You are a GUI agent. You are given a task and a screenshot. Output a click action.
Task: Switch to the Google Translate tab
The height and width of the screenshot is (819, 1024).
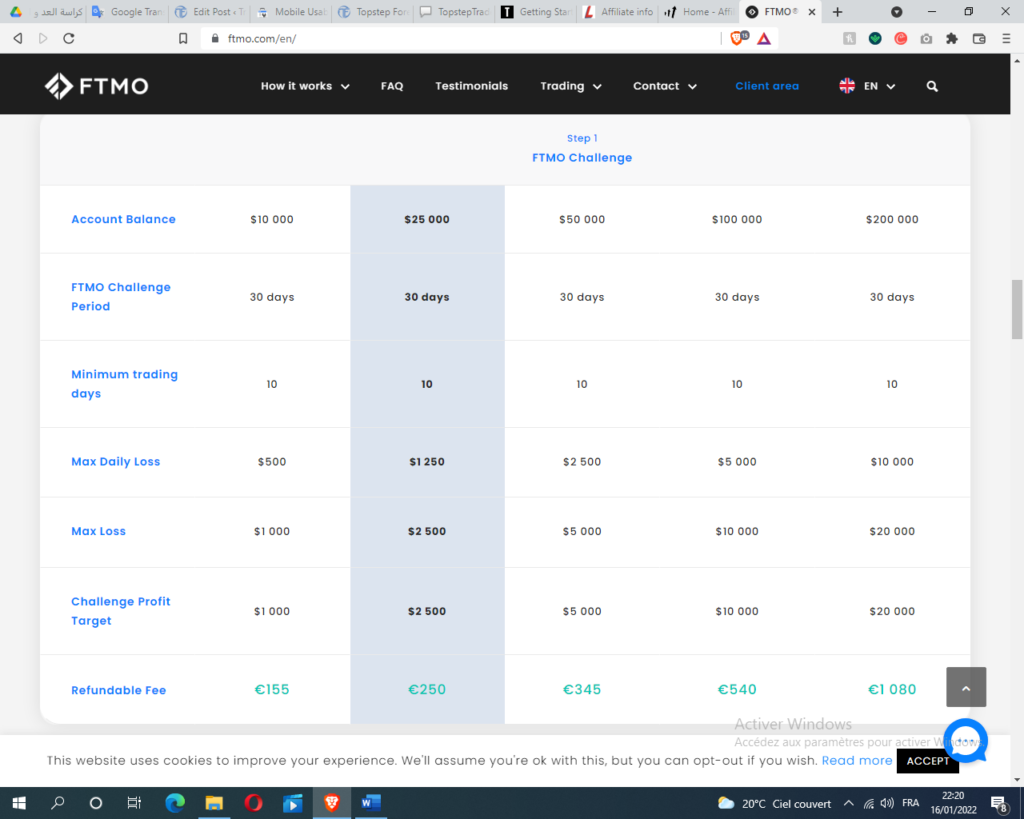[x=129, y=12]
